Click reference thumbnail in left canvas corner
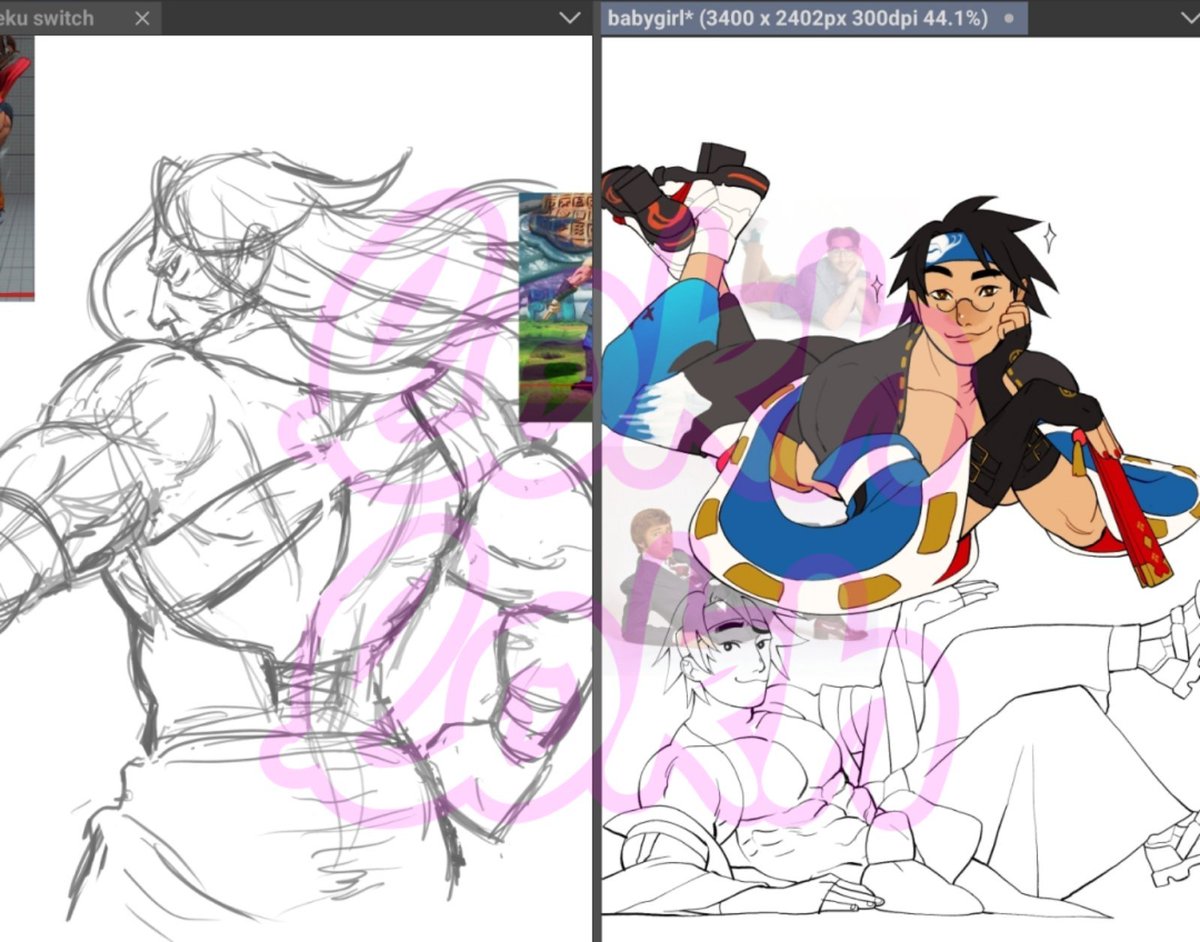This screenshot has height=942, width=1200. 17,167
